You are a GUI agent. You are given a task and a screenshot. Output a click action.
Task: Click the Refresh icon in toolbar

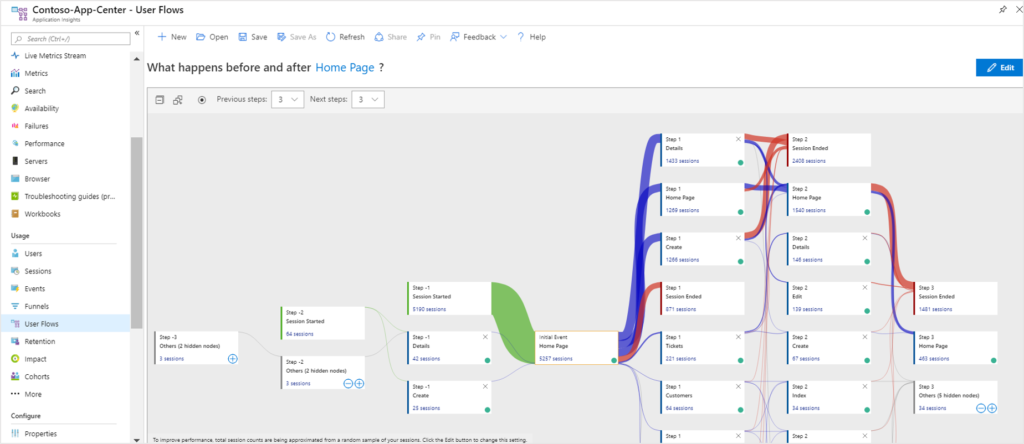tap(330, 37)
